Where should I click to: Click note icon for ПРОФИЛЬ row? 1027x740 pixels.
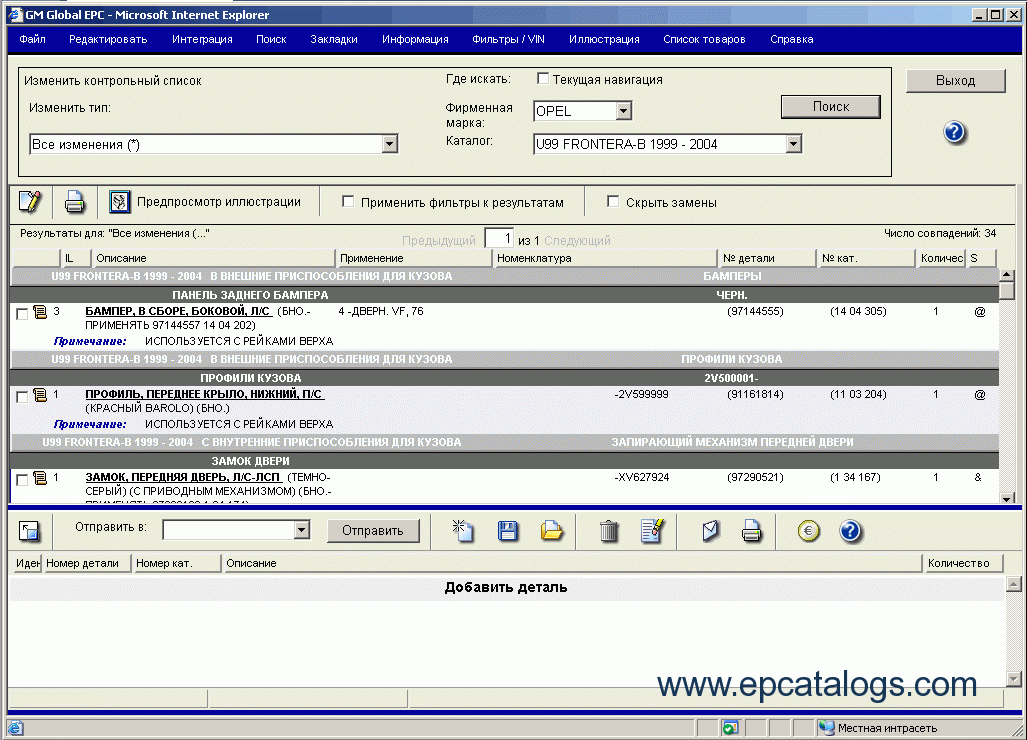click(x=41, y=395)
